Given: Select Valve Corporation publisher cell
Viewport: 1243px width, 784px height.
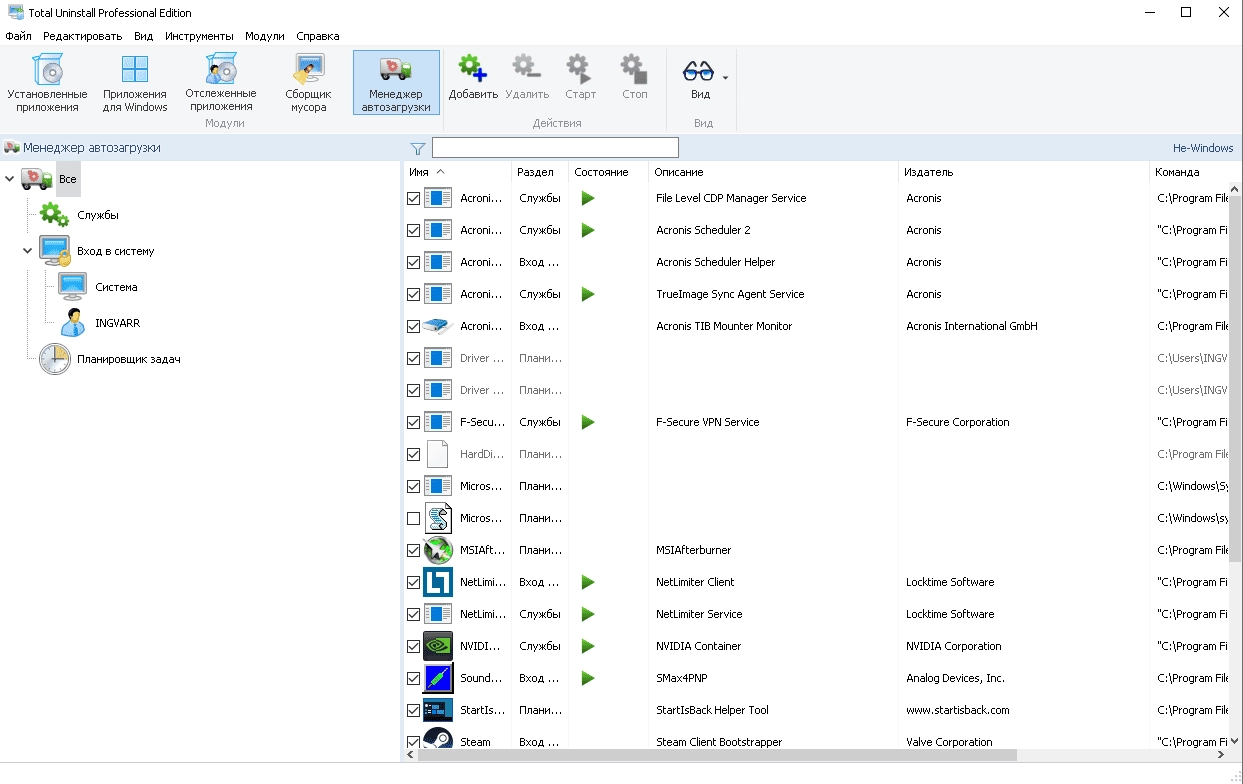Looking at the screenshot, I should (x=949, y=742).
